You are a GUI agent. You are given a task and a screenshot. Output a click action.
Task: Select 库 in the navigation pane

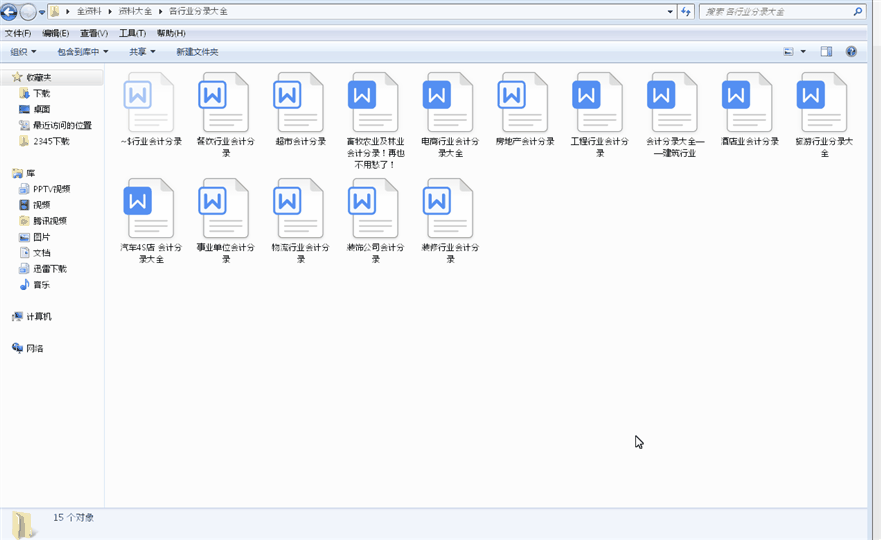[x=30, y=173]
